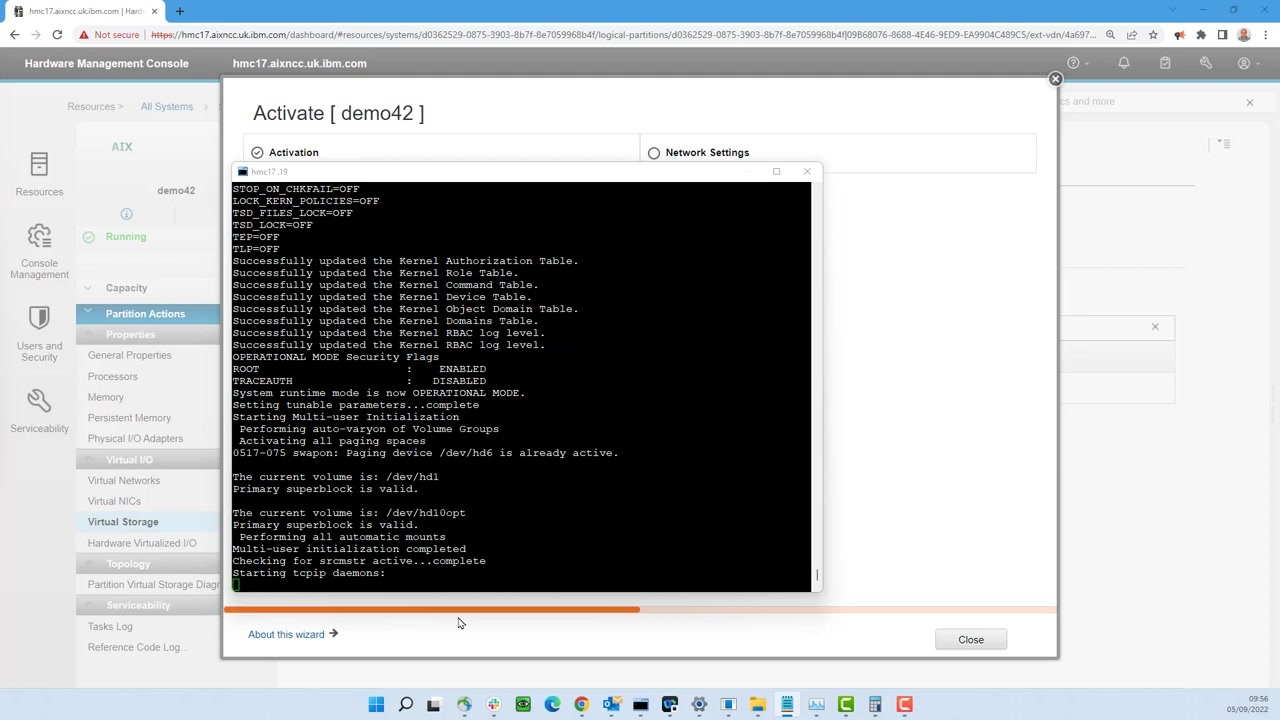Open the browser side panel icon
Image resolution: width=1280 pixels, height=720 pixels.
(x=1222, y=35)
